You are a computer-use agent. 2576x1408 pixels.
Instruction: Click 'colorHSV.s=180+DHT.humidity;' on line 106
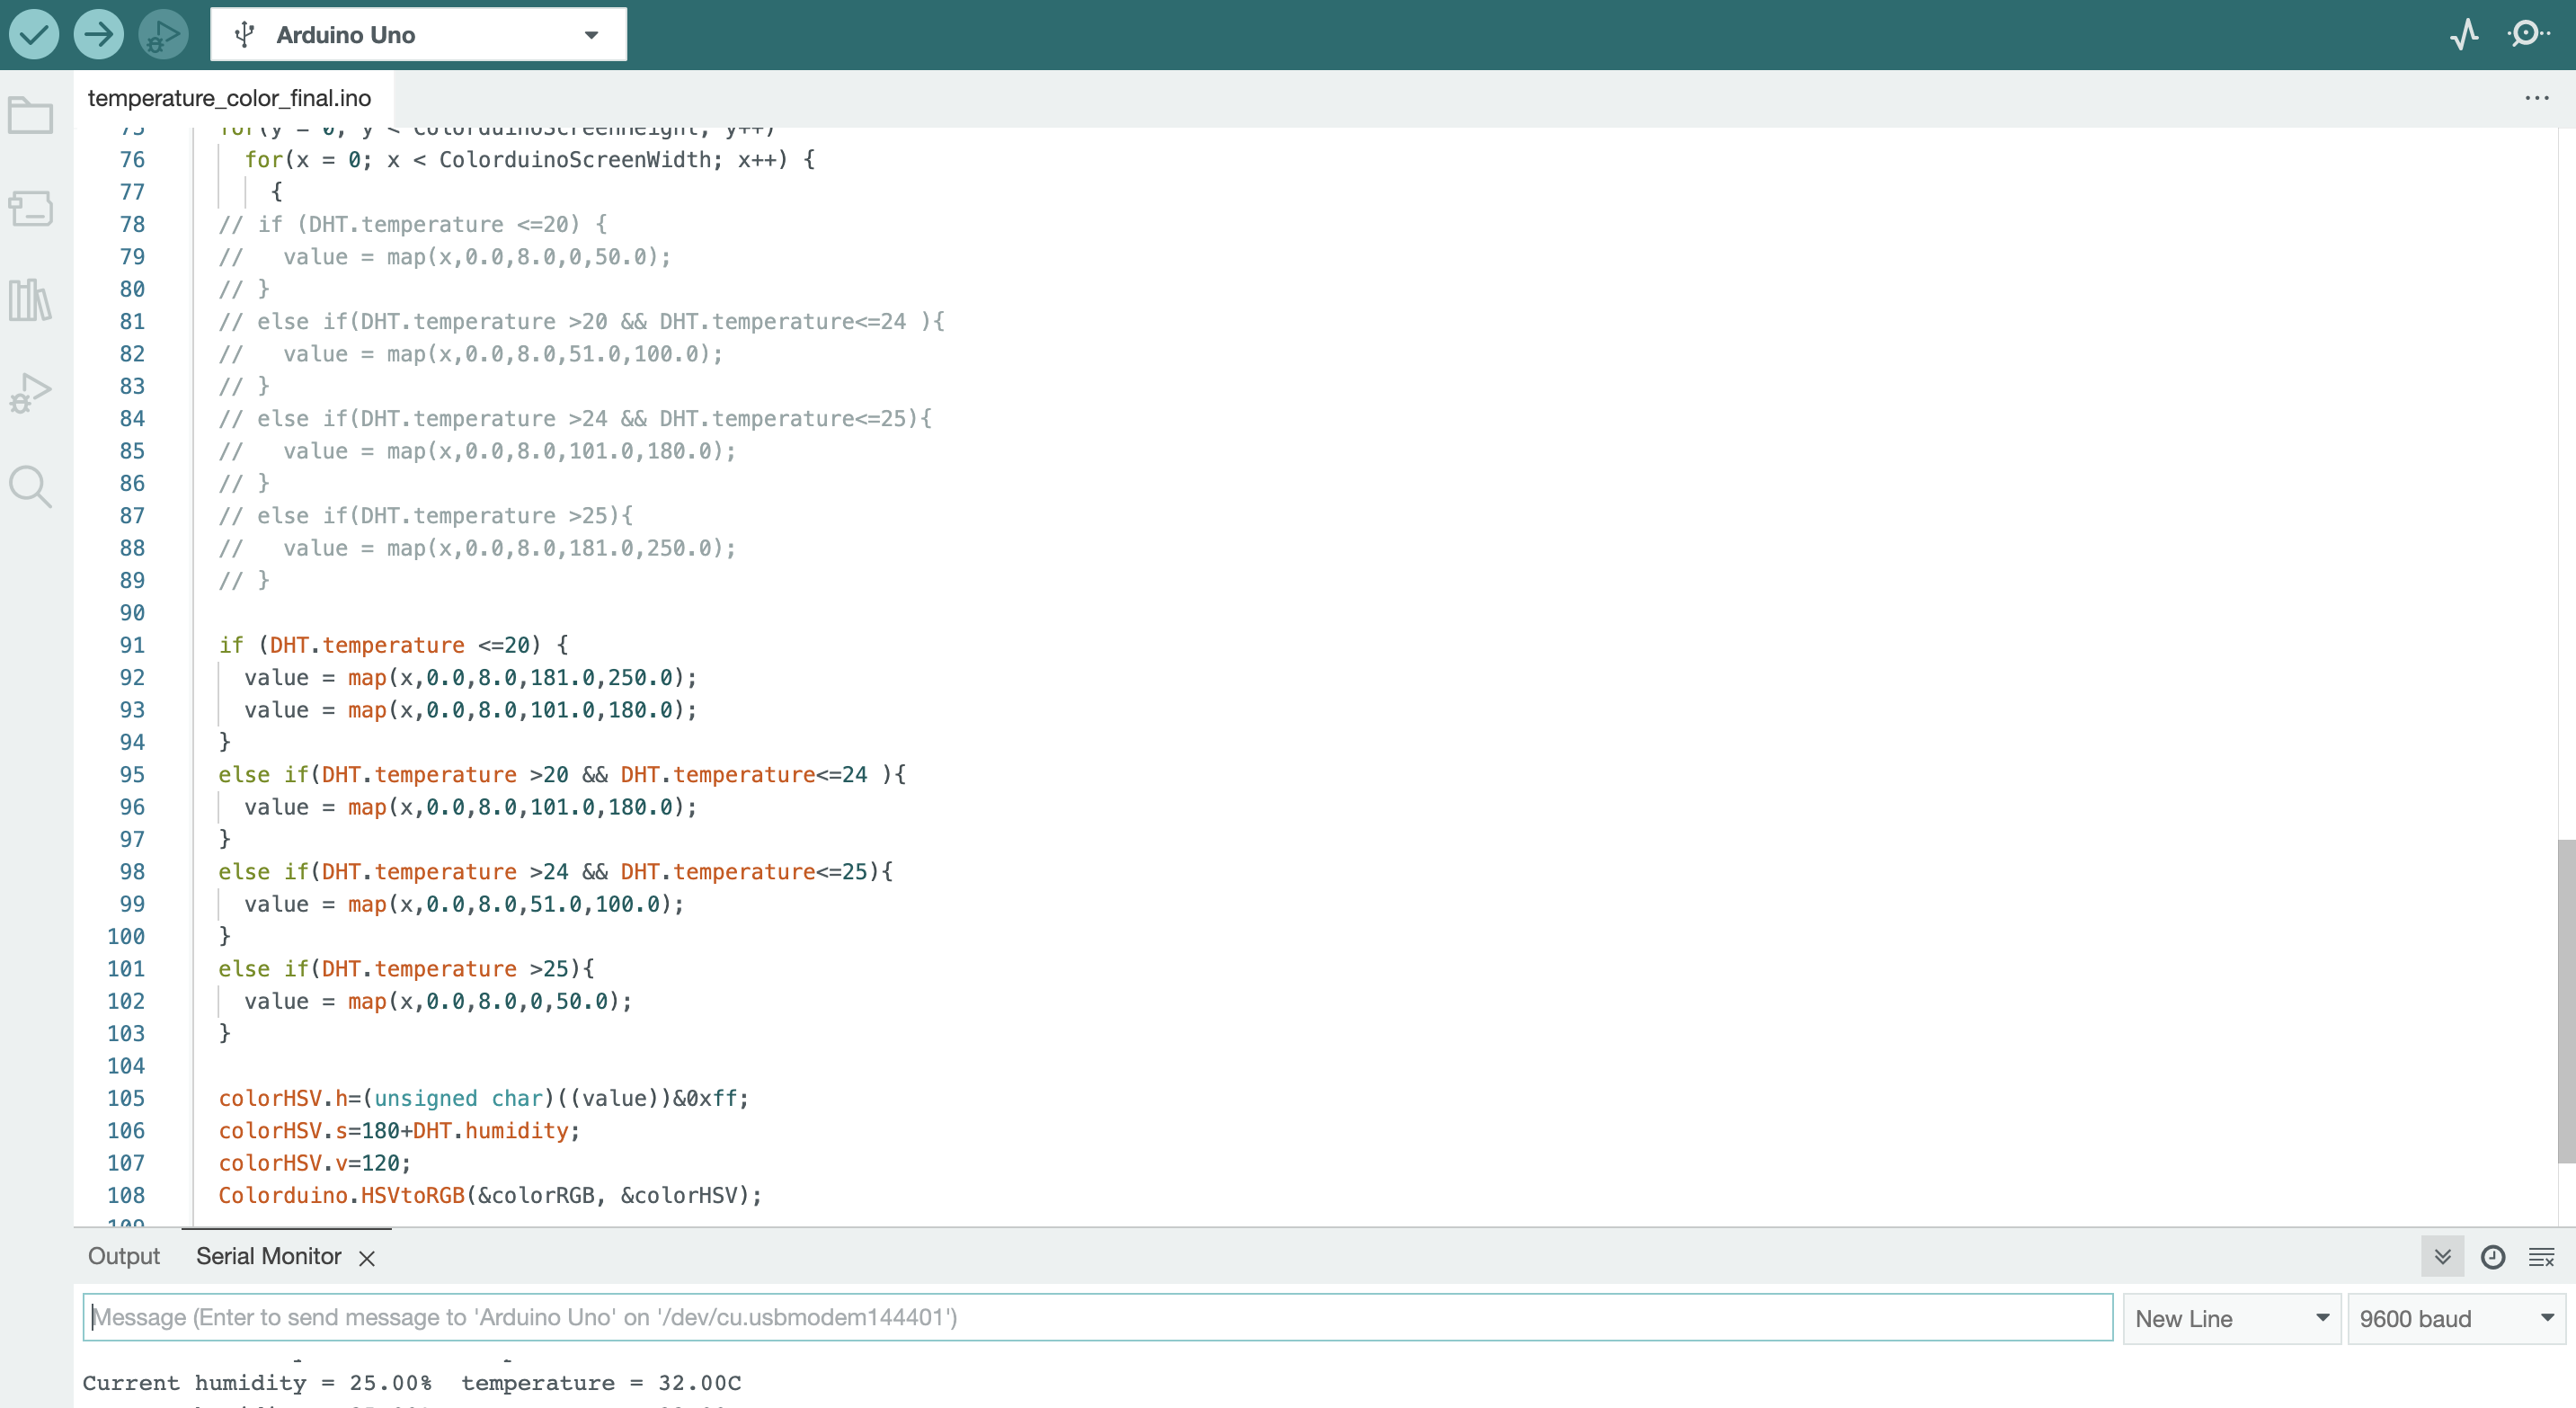tap(399, 1131)
